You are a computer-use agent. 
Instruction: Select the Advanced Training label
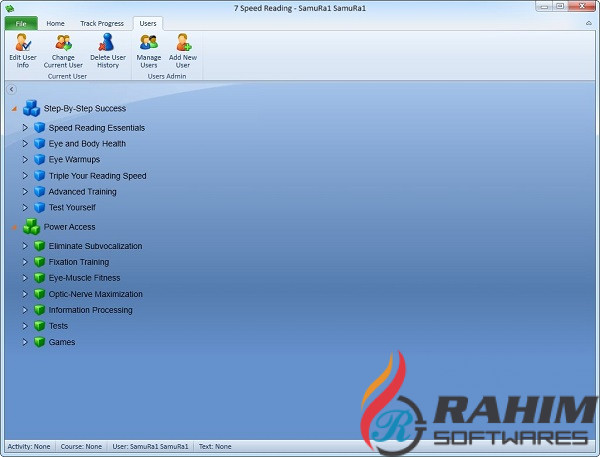point(82,191)
